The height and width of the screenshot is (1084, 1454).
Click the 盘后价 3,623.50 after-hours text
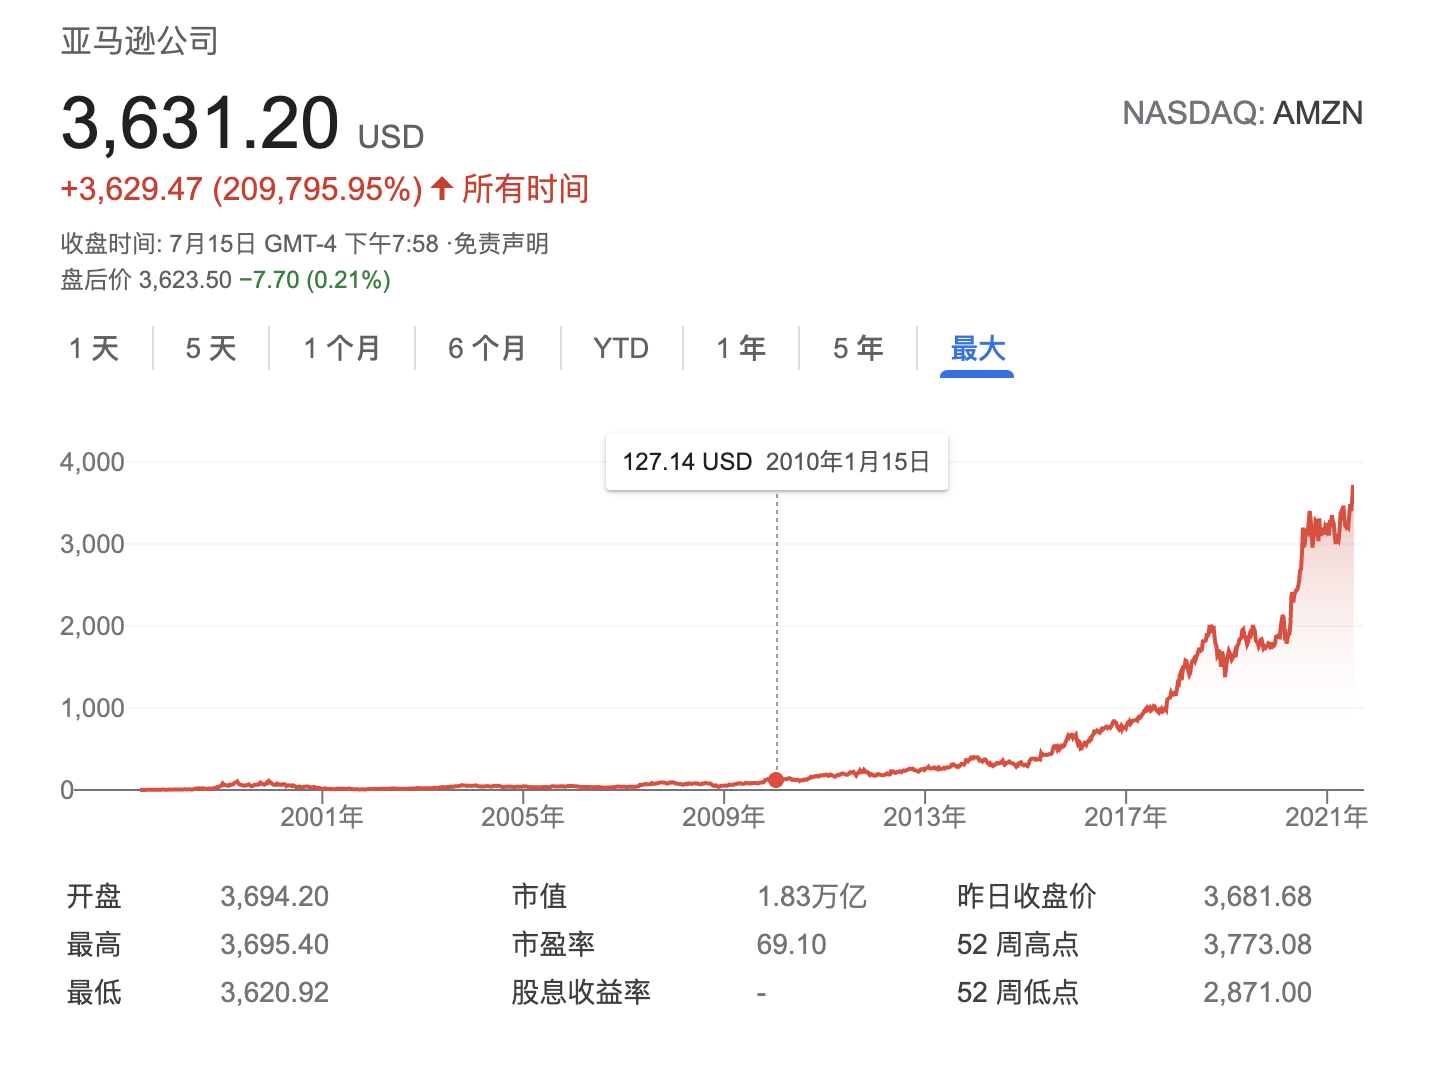pos(146,280)
